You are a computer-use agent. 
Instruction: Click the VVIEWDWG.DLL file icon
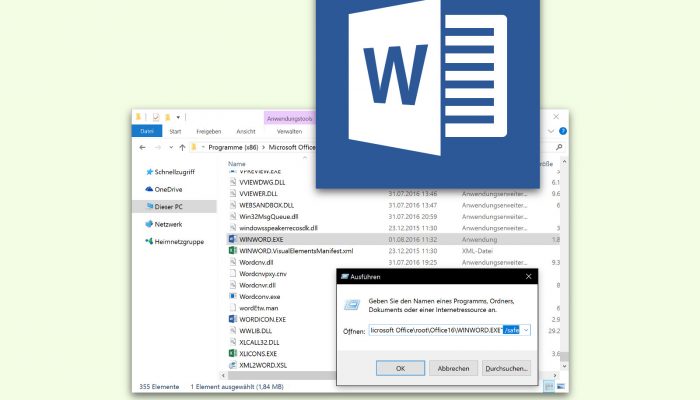233,182
